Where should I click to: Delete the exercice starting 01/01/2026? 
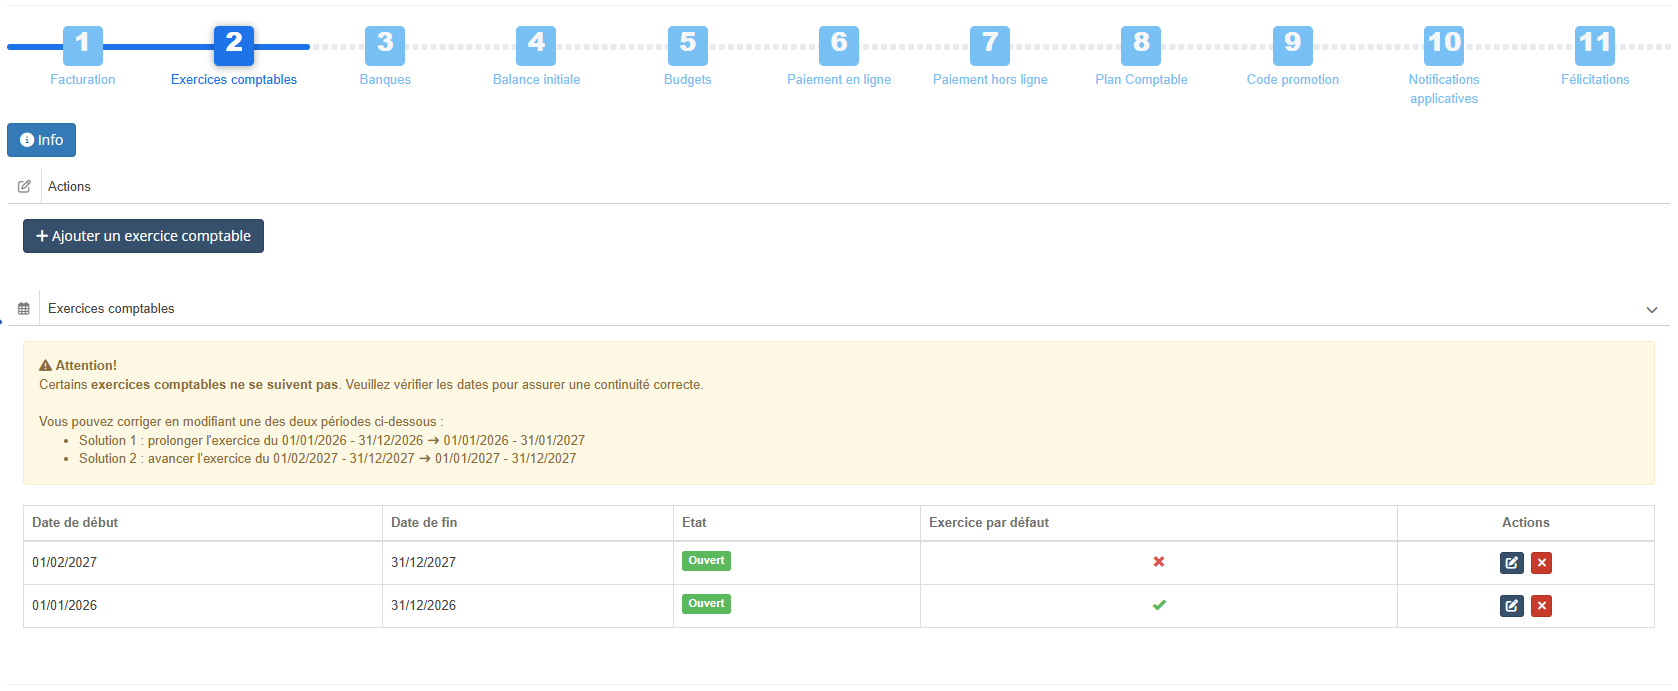pos(1541,606)
